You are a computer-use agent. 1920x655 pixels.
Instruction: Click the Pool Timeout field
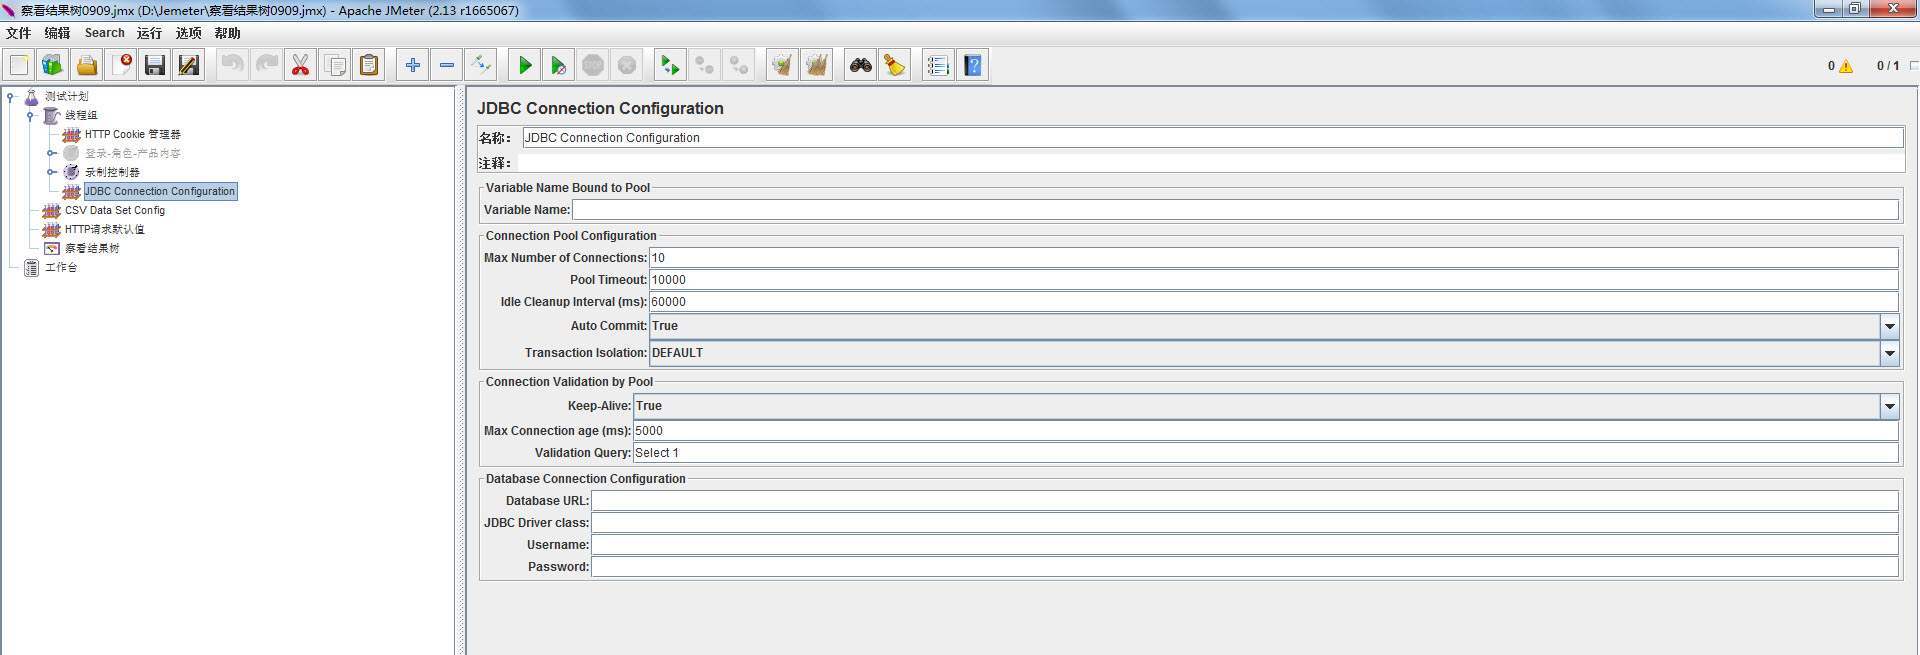(1274, 280)
